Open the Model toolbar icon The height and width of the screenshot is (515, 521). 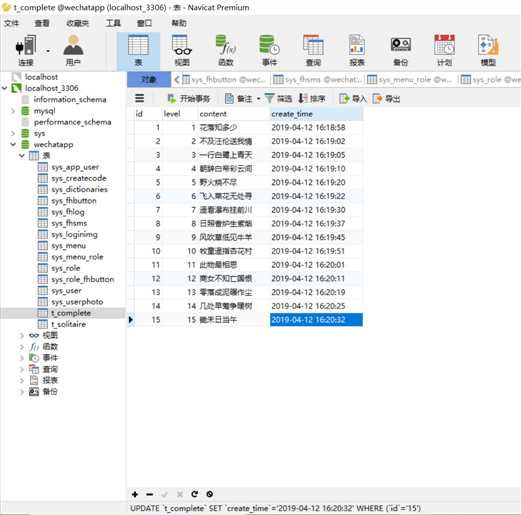pos(488,50)
